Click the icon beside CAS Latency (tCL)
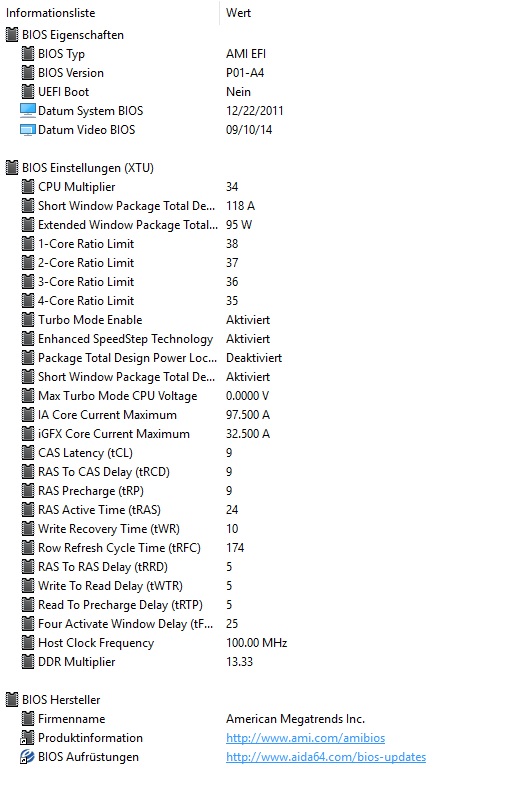Image resolution: width=509 pixels, height=800 pixels. (28, 452)
